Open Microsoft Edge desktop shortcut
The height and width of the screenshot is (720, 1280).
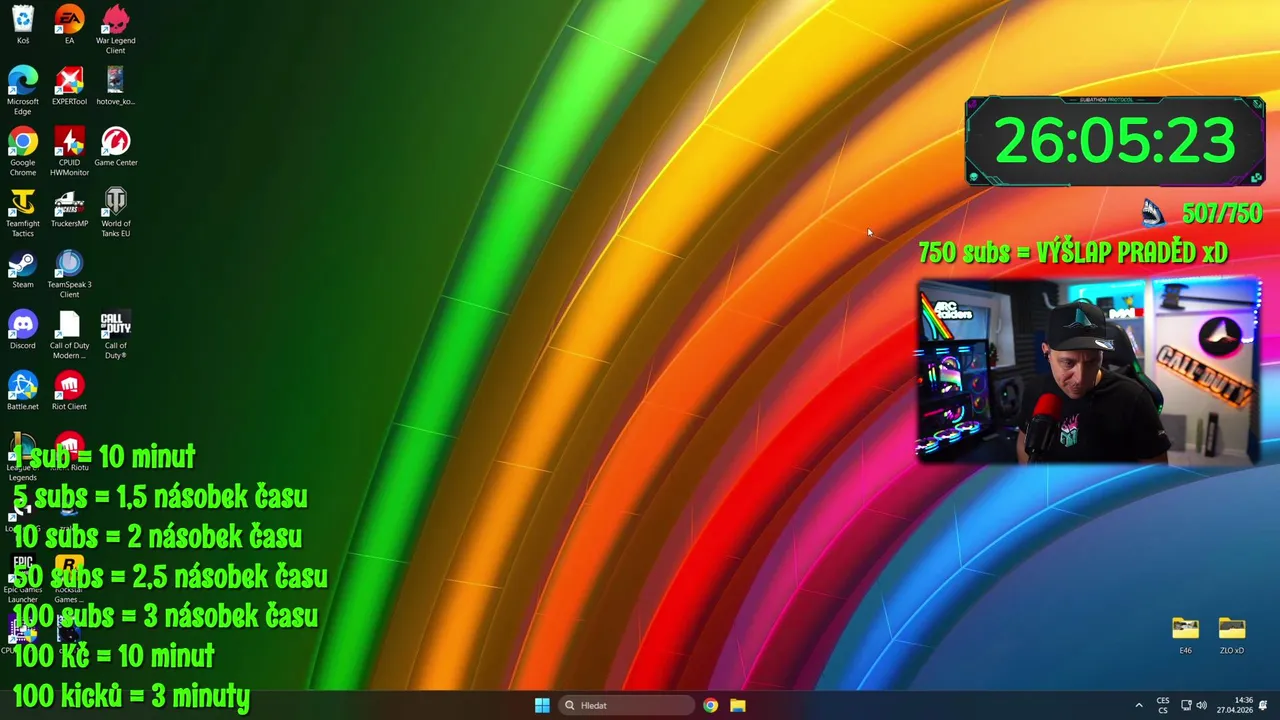[23, 91]
